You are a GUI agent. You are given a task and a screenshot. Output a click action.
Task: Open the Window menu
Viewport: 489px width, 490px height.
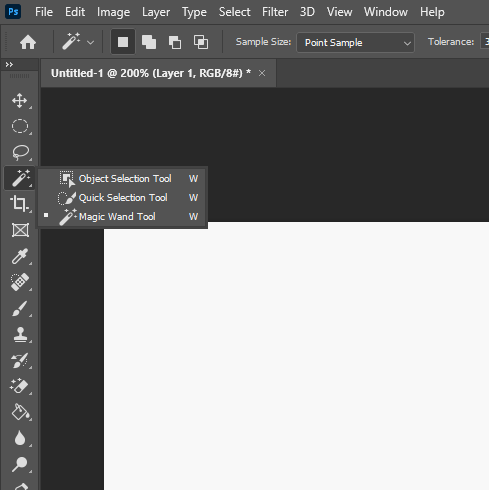tap(385, 12)
